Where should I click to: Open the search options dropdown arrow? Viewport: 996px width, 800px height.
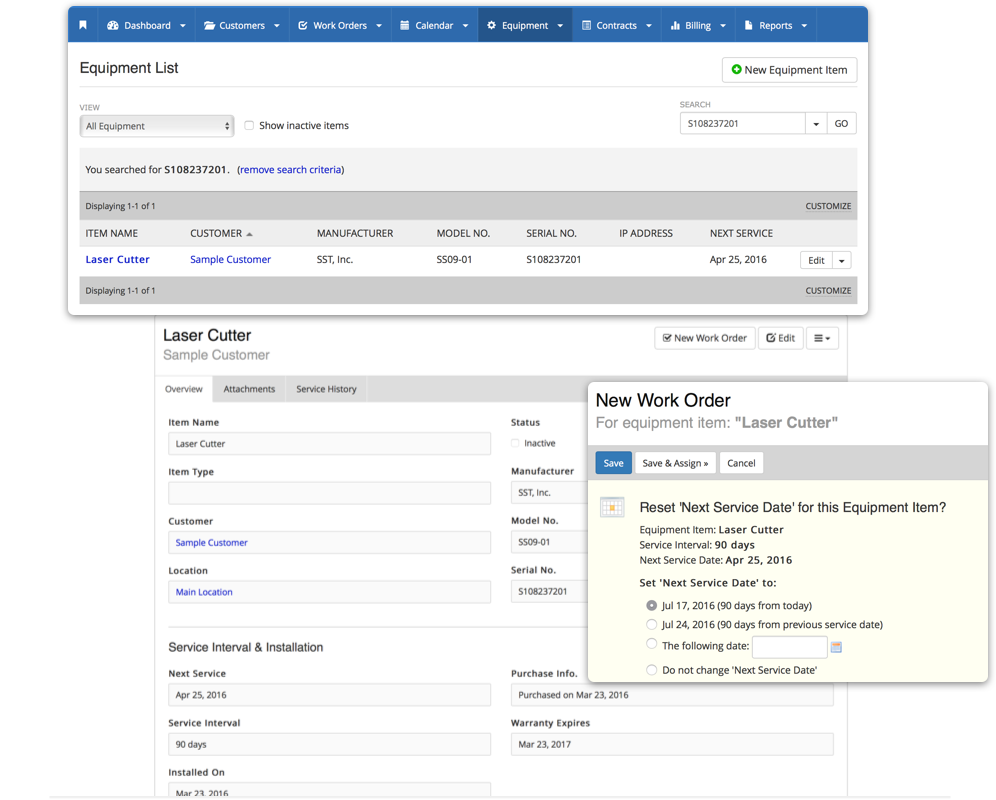click(816, 124)
